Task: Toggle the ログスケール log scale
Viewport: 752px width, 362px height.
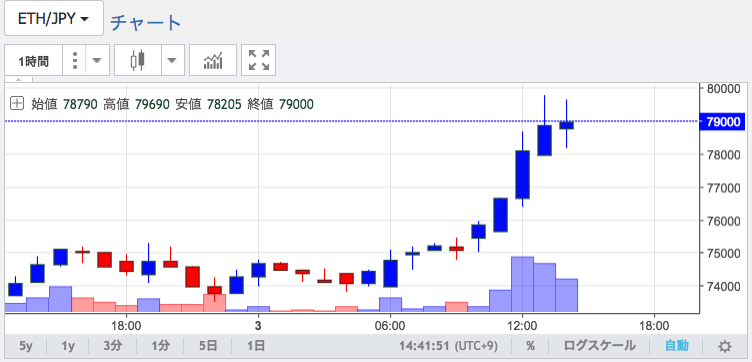Action: pos(599,346)
